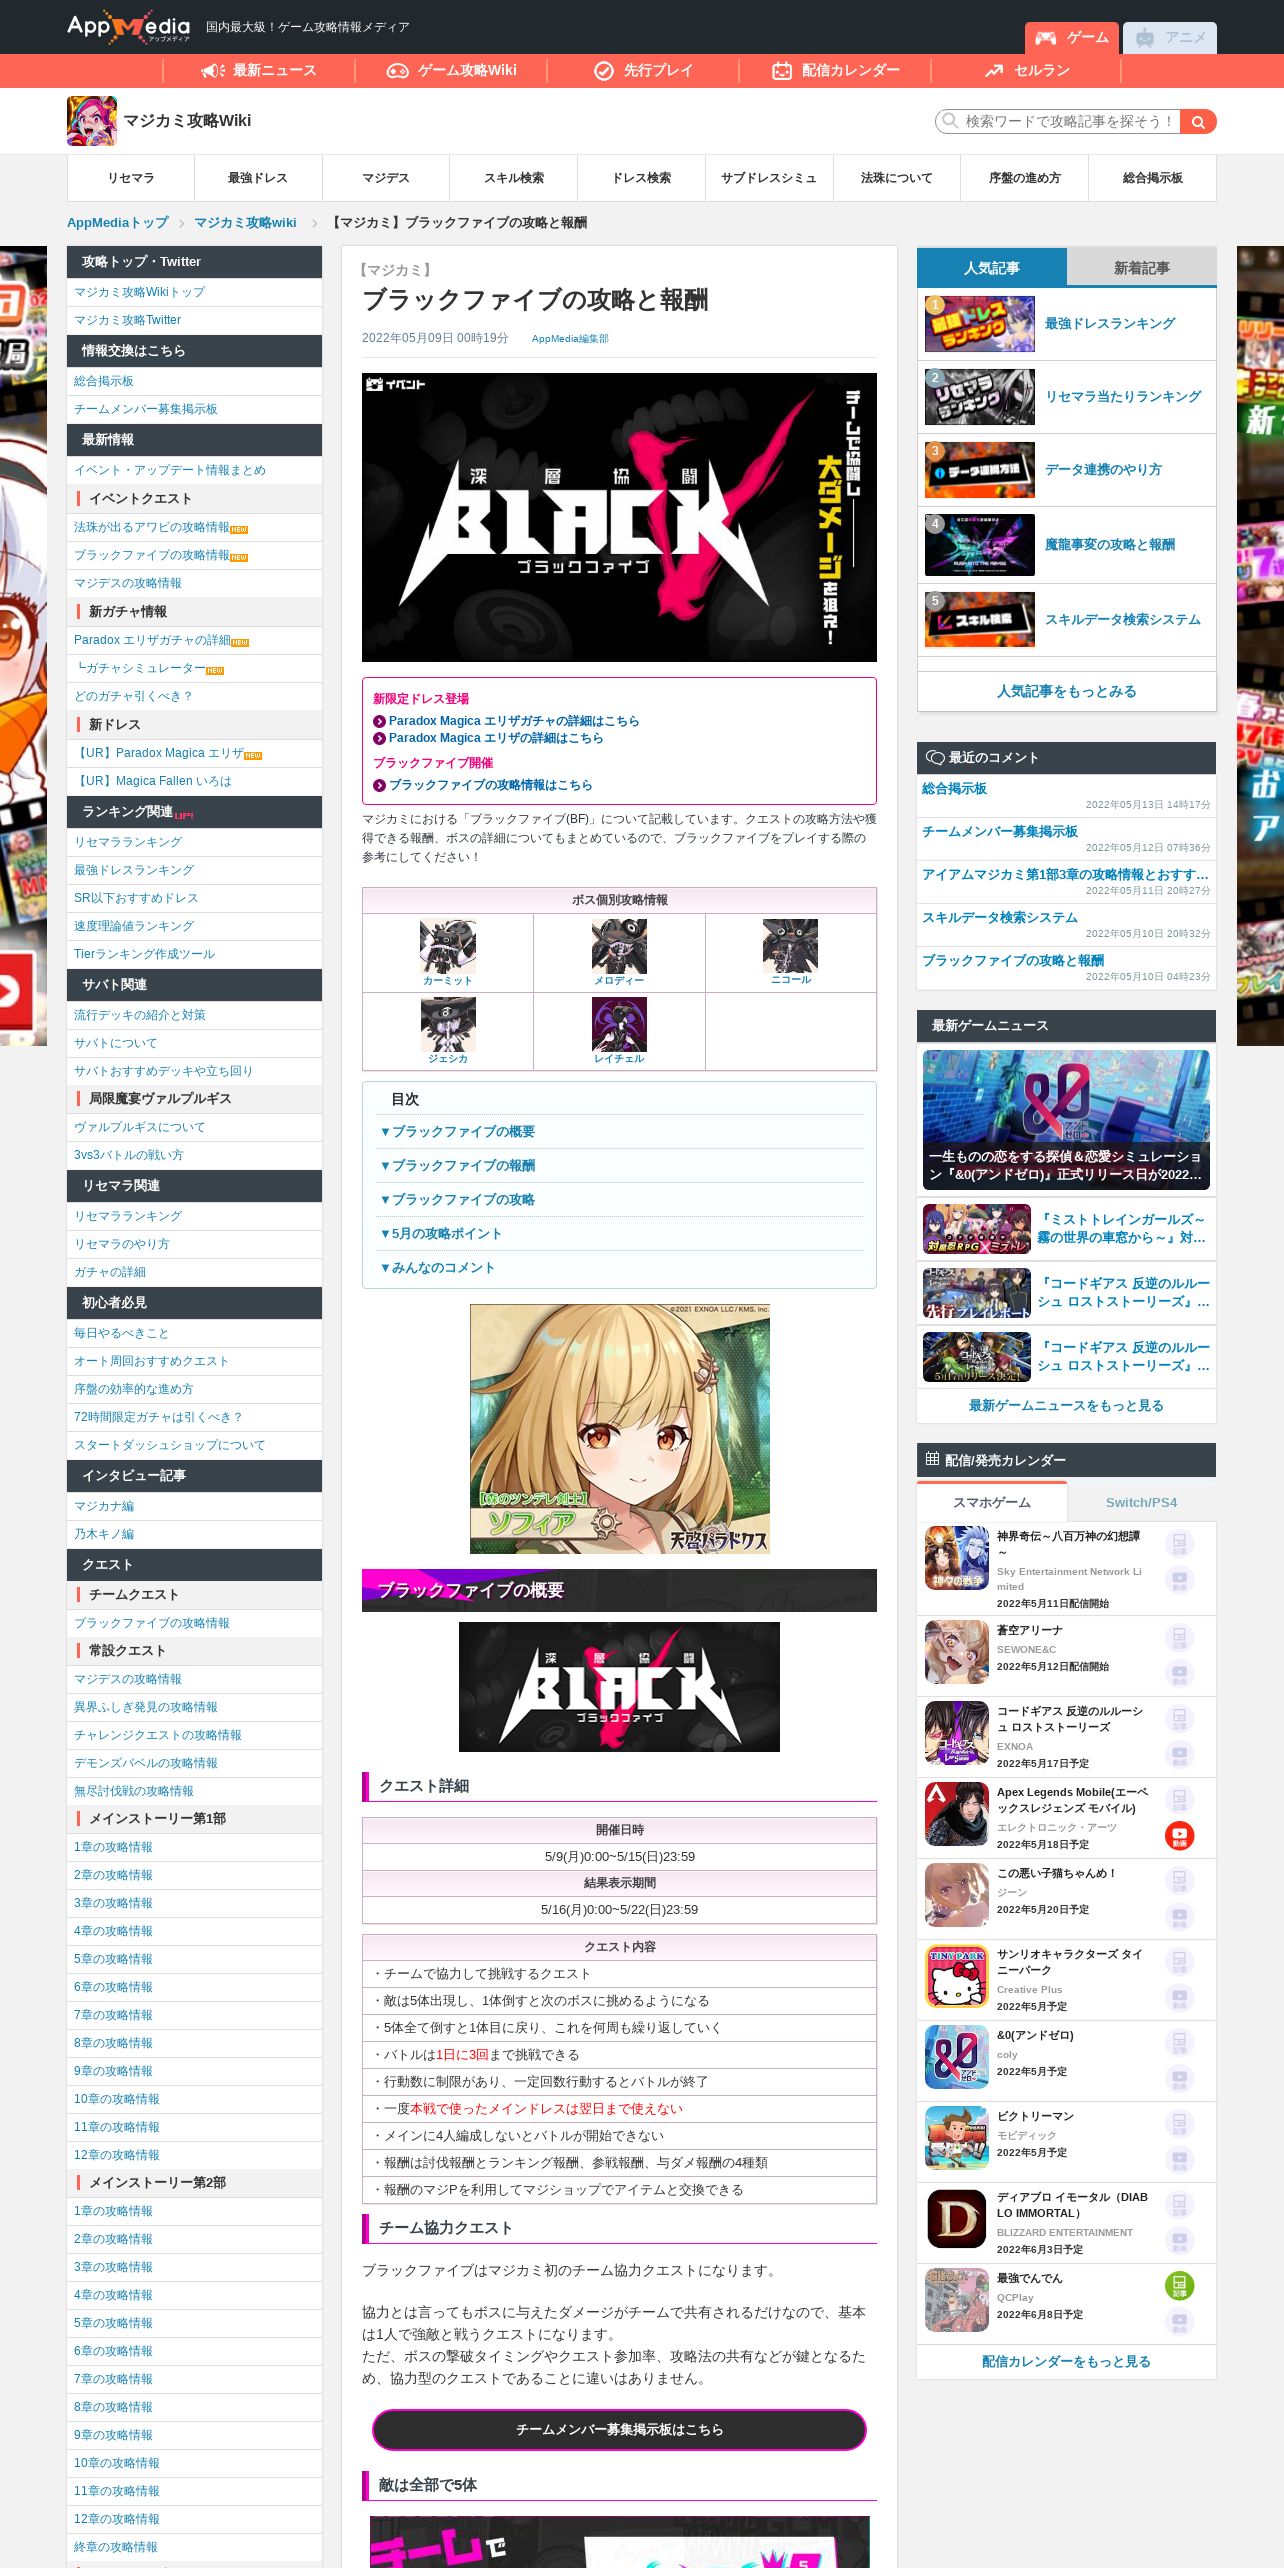Click ジェシカ boss icon

point(447,1025)
